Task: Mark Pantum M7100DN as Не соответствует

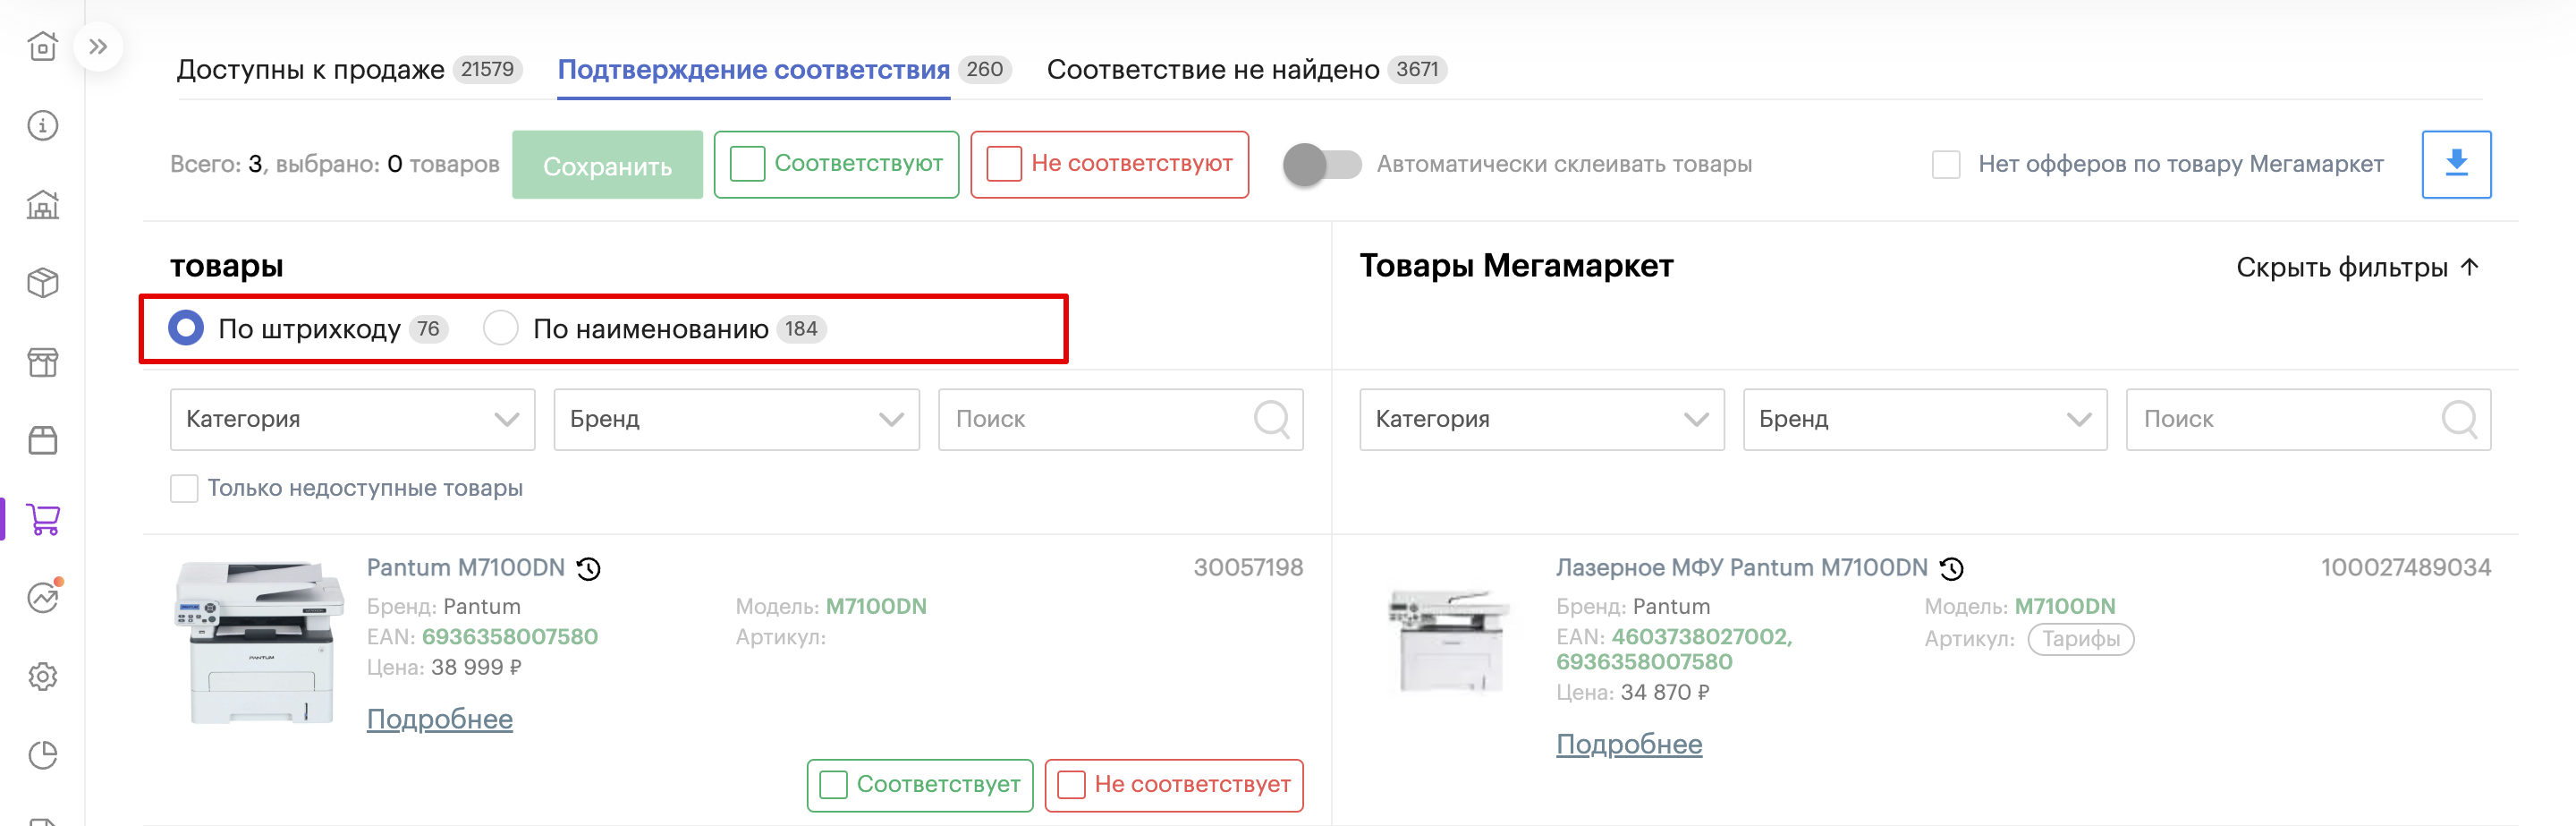Action: [x=1173, y=785]
